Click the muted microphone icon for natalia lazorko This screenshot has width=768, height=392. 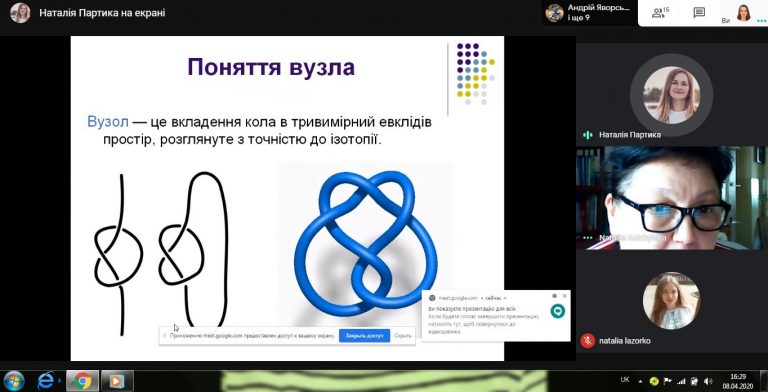click(x=587, y=341)
